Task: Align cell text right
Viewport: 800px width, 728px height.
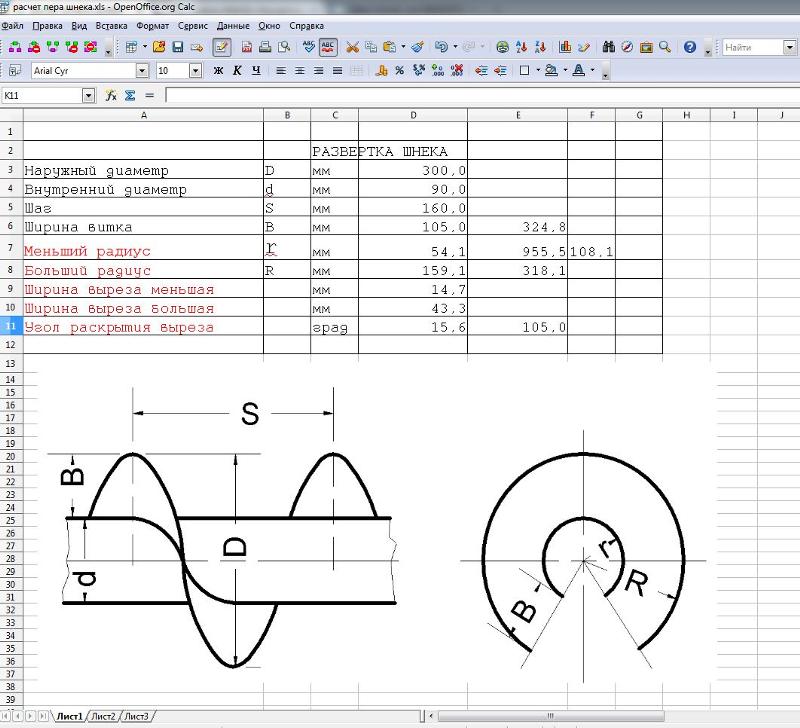Action: point(318,70)
